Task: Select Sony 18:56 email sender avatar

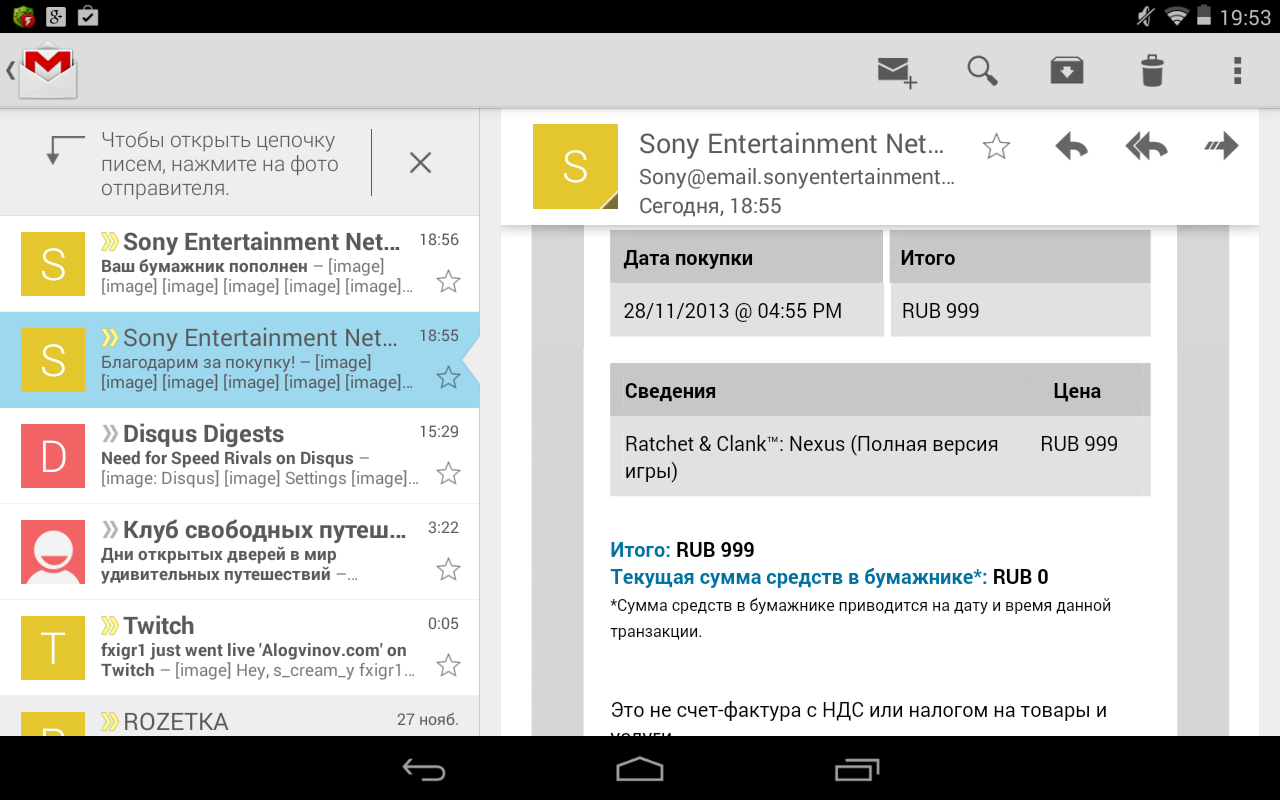Action: 53,265
